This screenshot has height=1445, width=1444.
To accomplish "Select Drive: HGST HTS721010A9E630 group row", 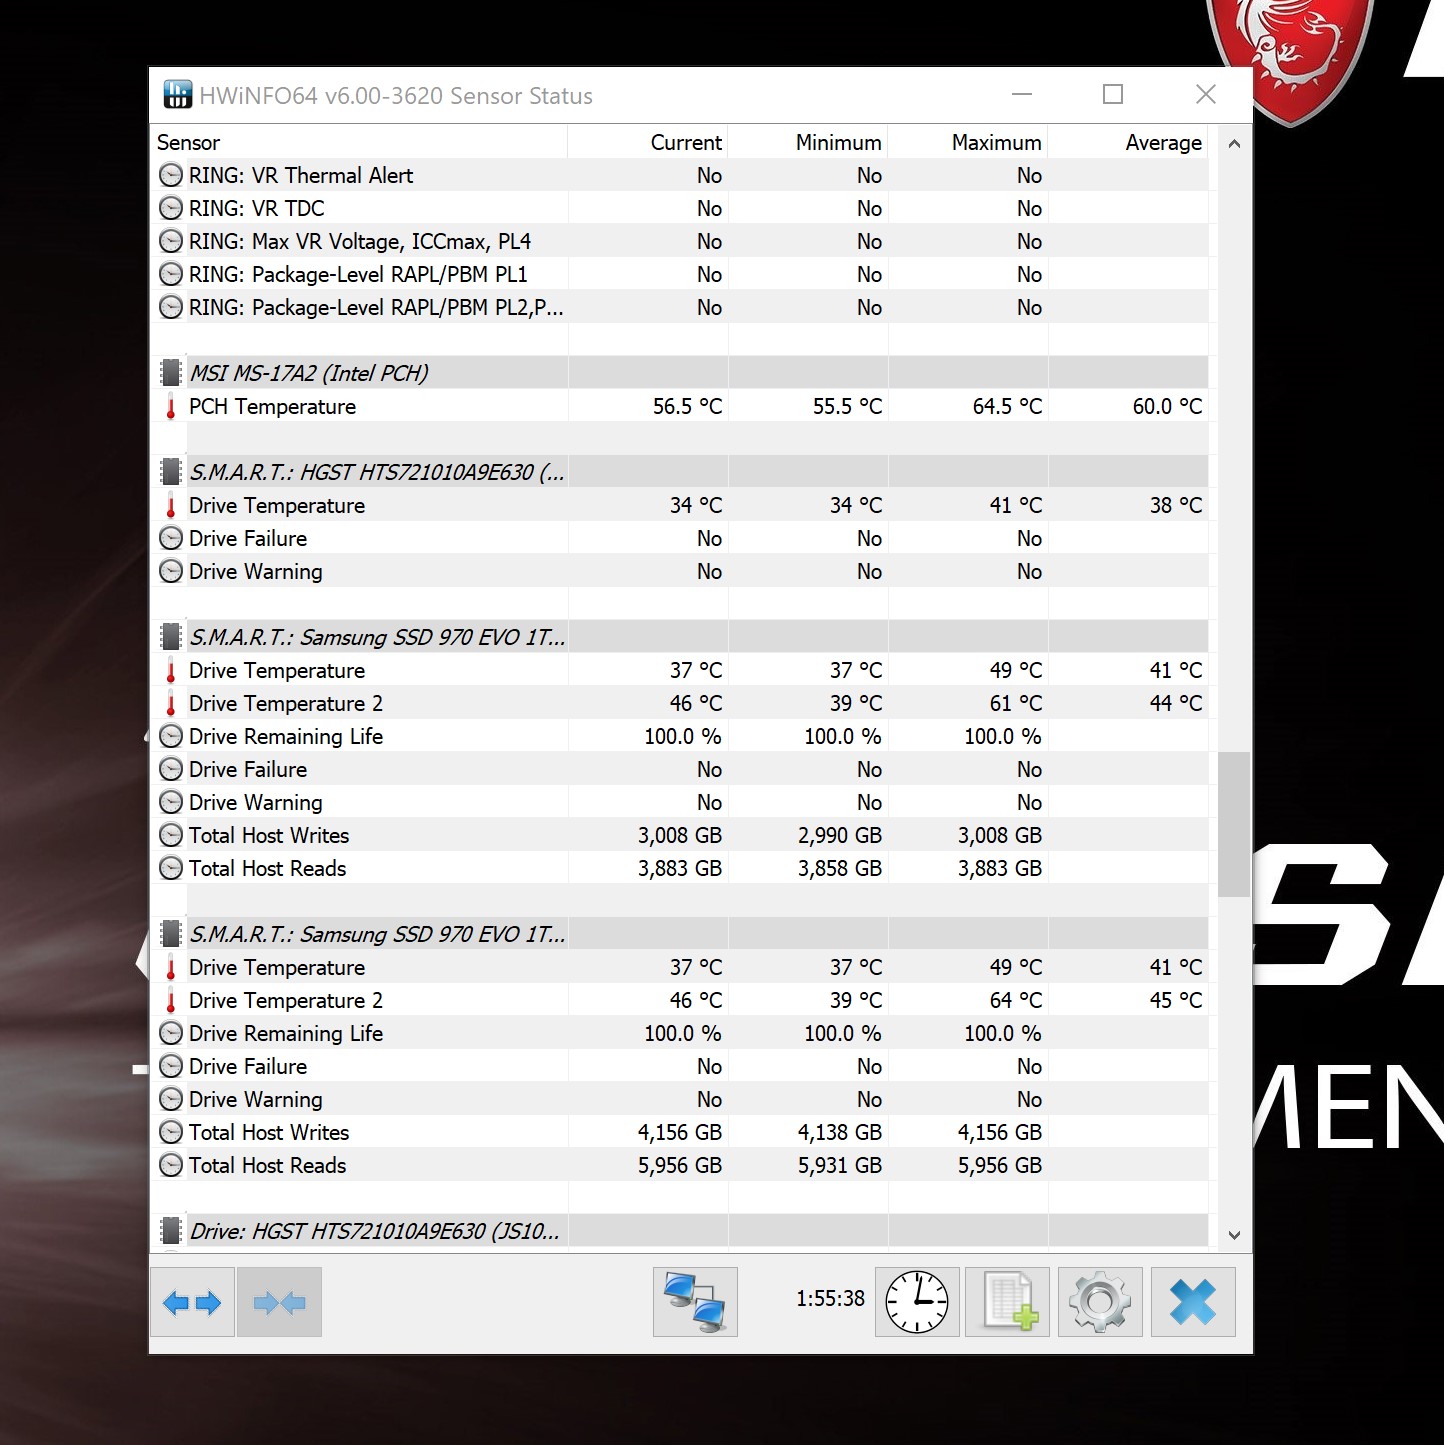I will tap(679, 1231).
